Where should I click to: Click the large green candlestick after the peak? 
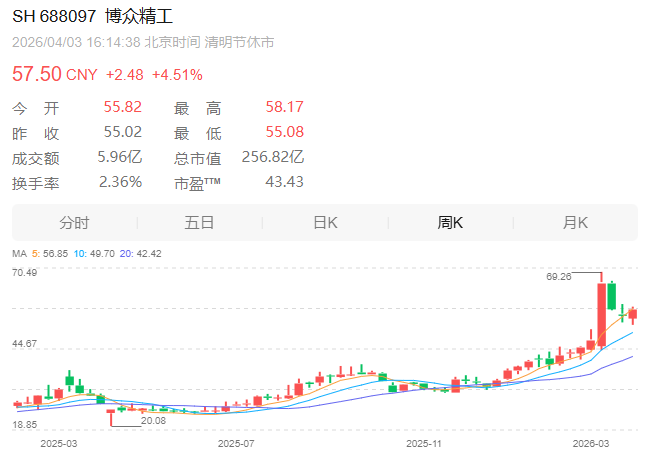click(611, 296)
